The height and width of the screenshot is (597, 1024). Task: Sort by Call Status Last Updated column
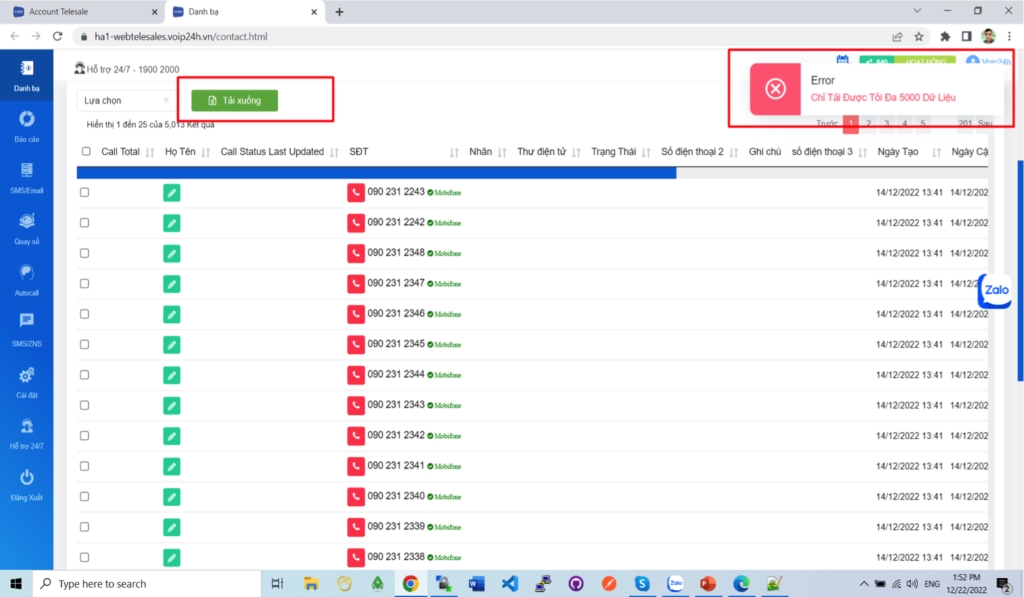(x=273, y=152)
